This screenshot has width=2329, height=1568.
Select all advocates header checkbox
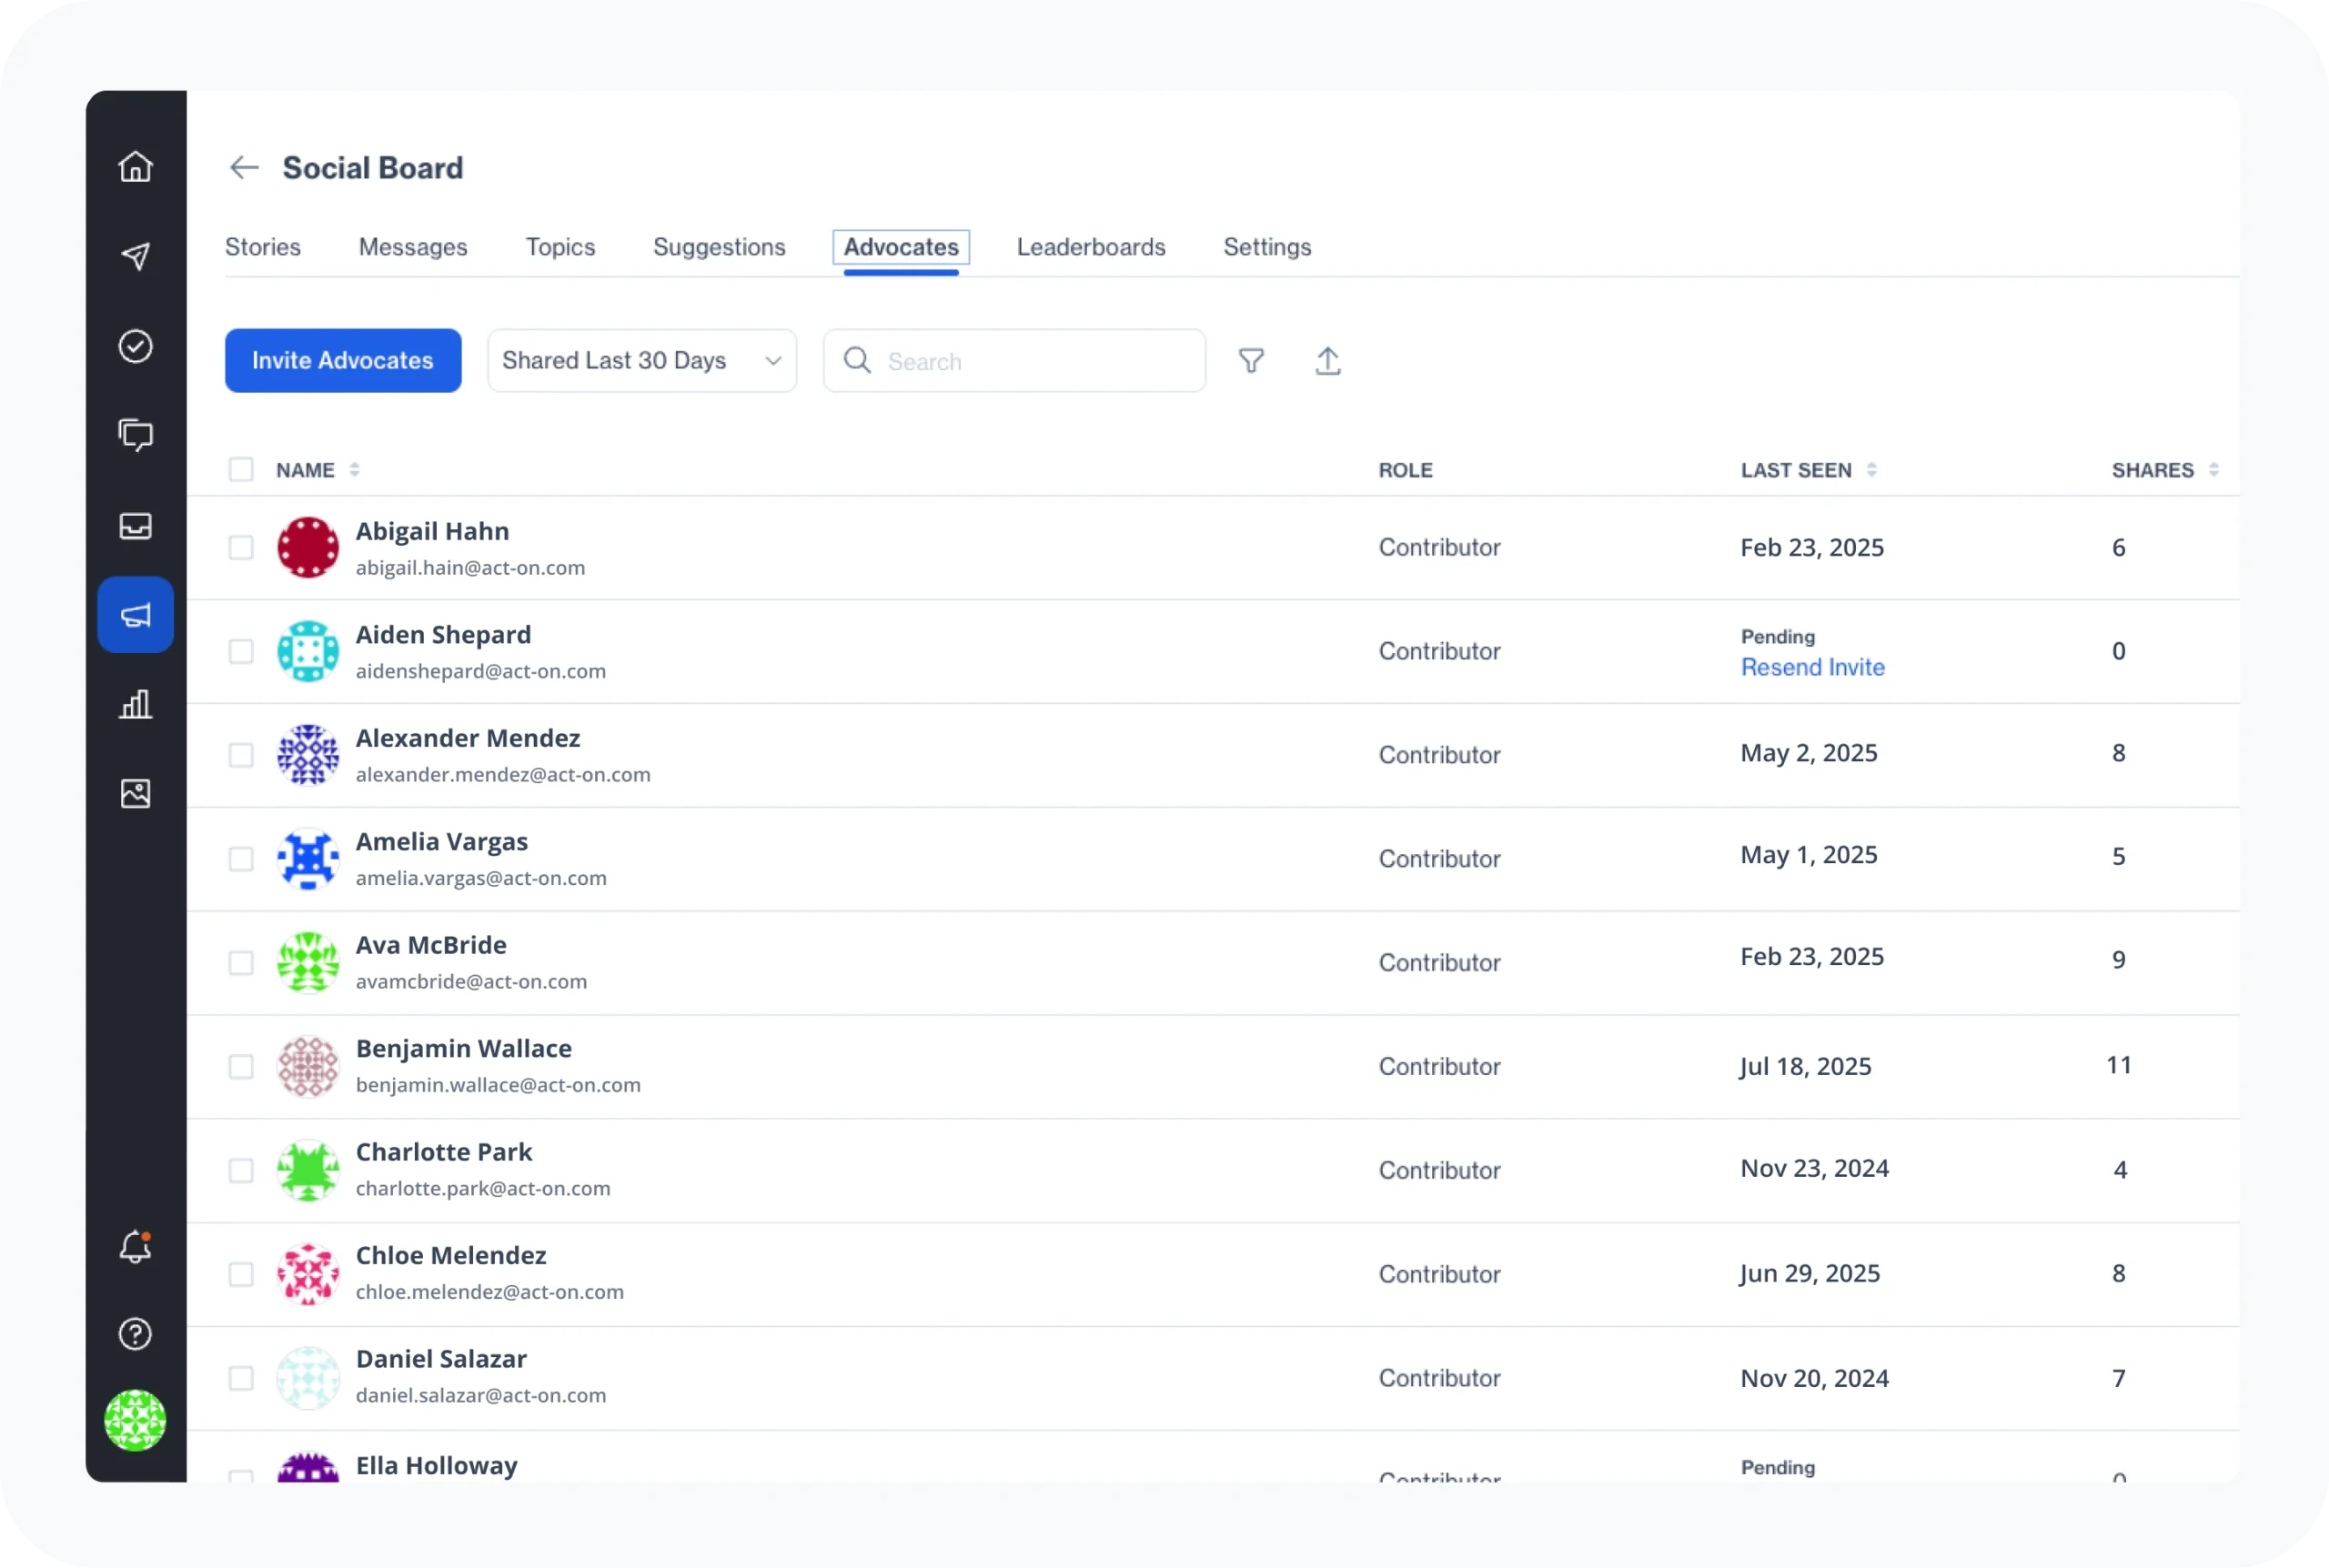[241, 469]
